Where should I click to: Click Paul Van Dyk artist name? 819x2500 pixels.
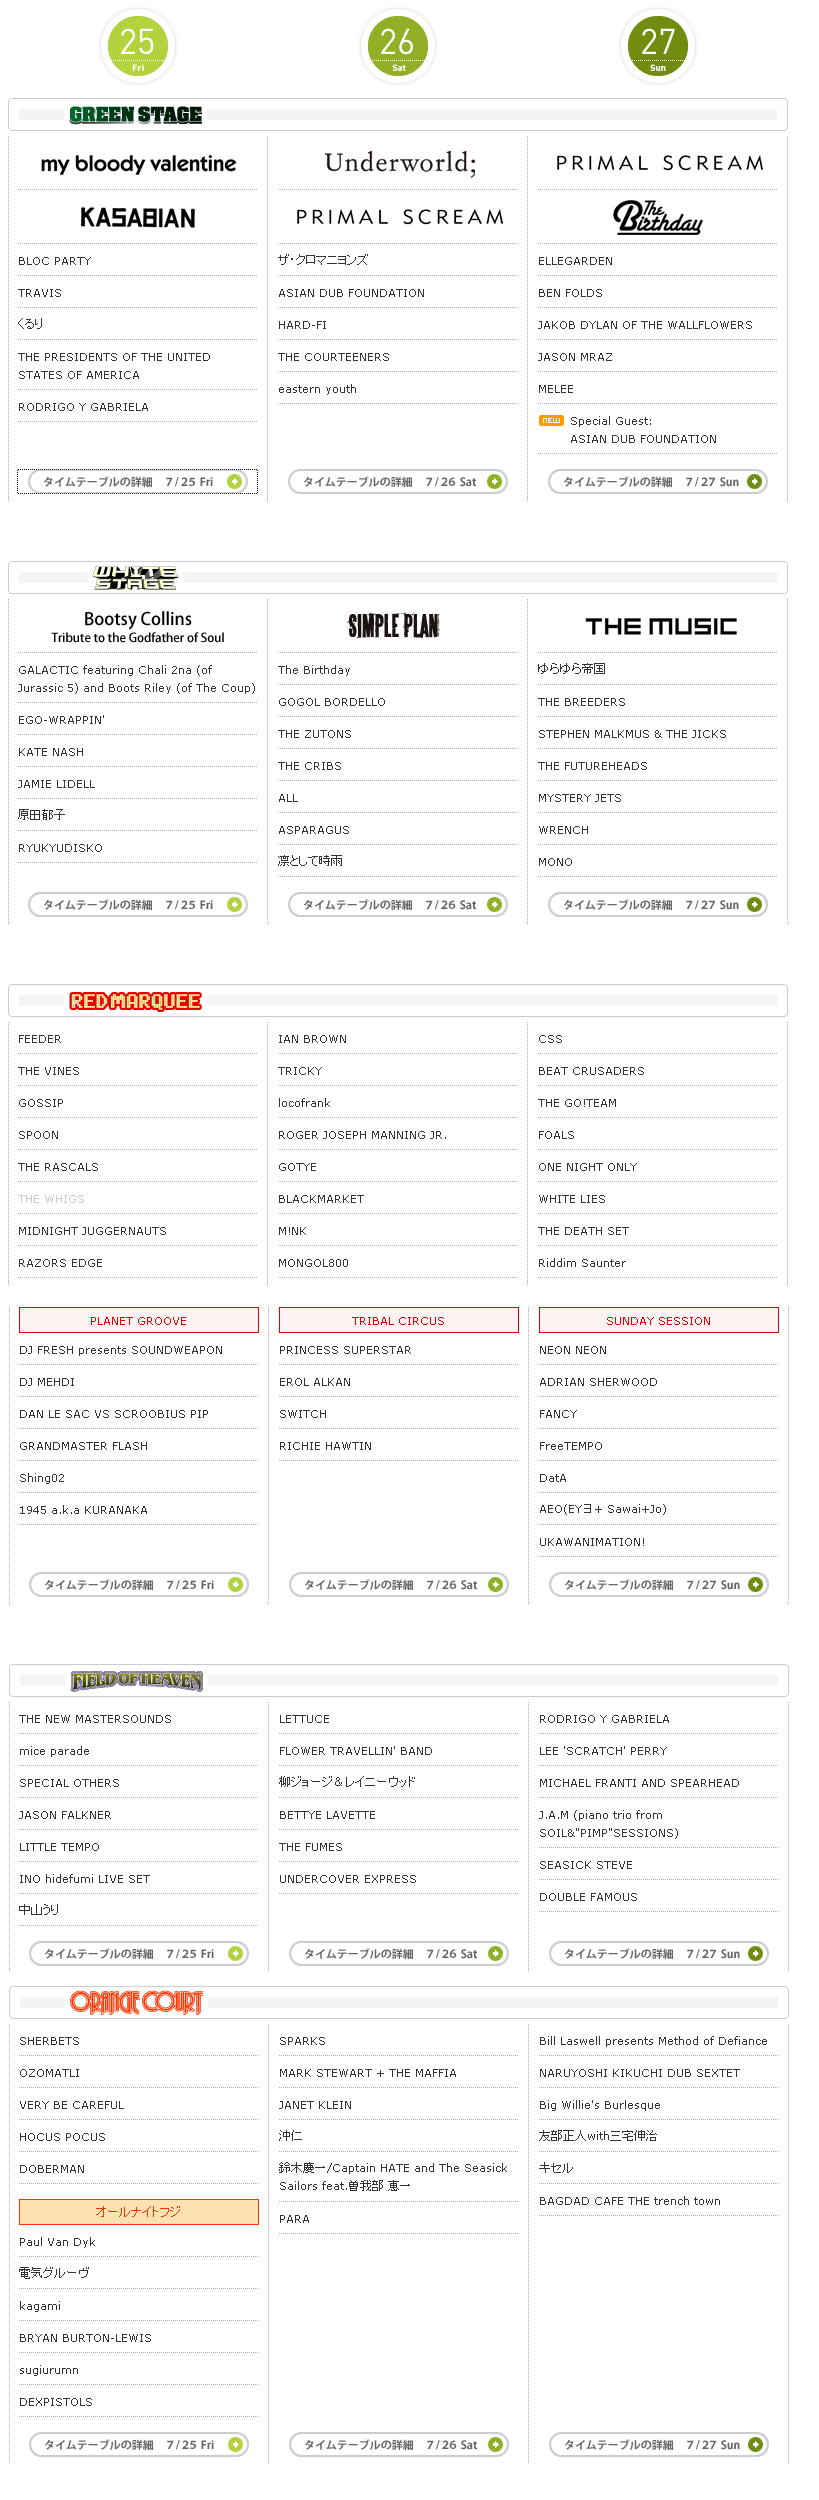(x=57, y=2242)
